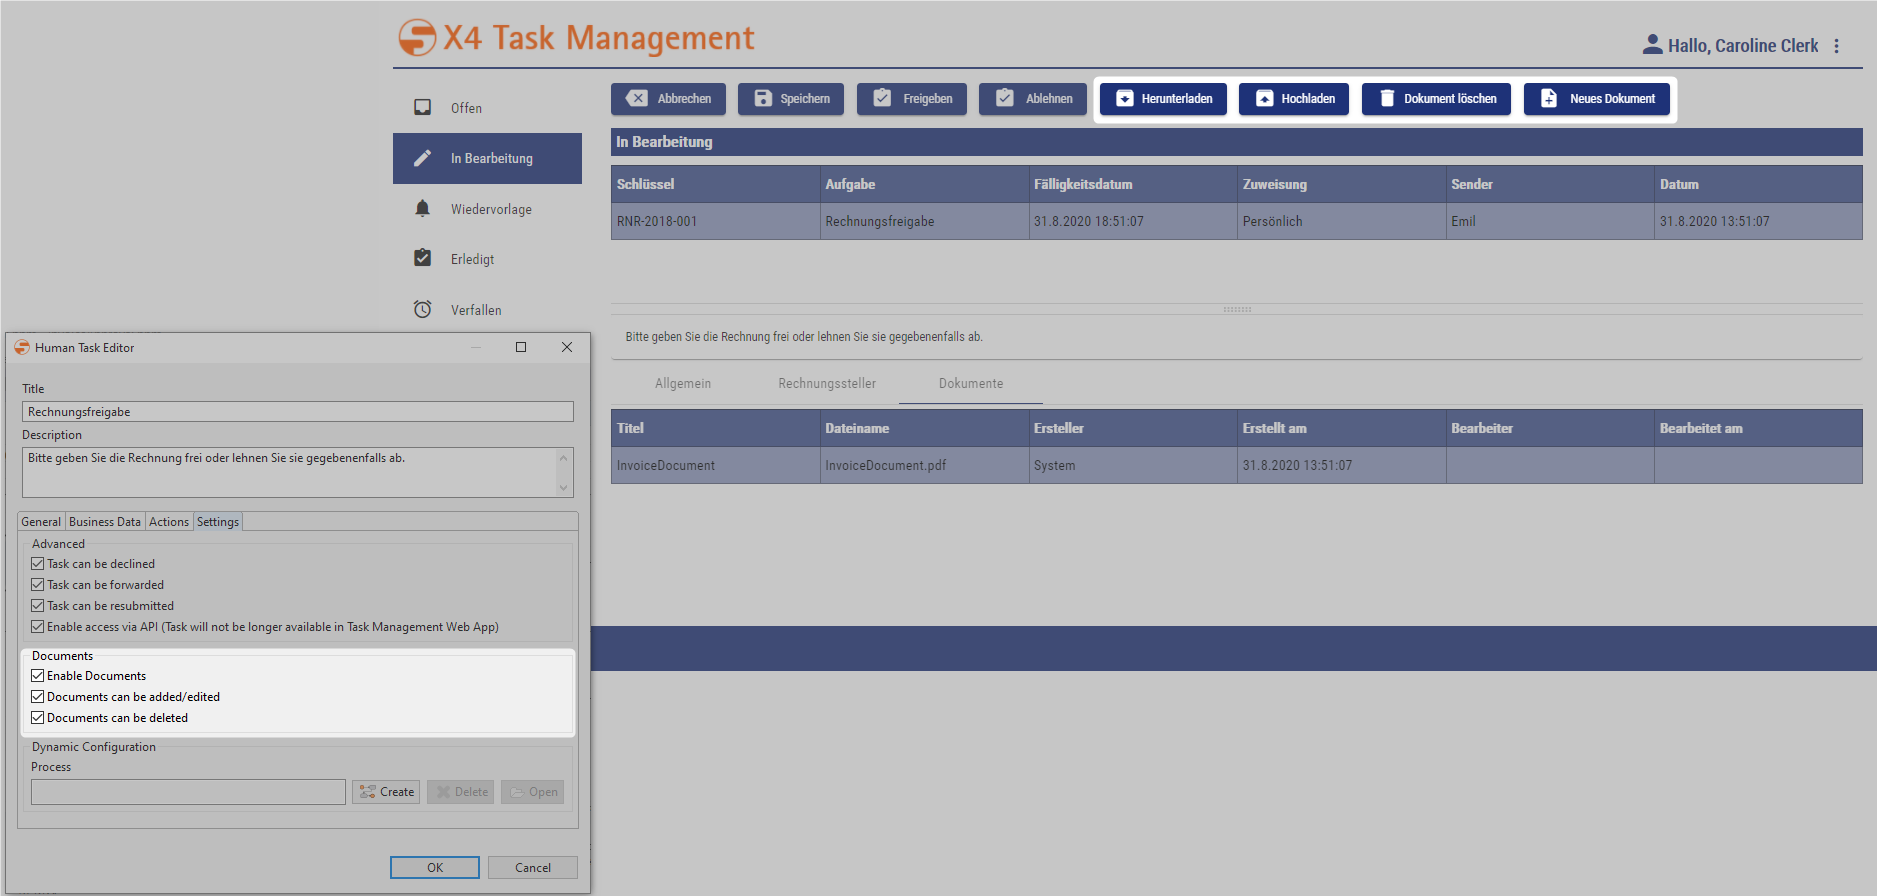Click the Title input field
This screenshot has height=896, width=1877.
pos(297,412)
